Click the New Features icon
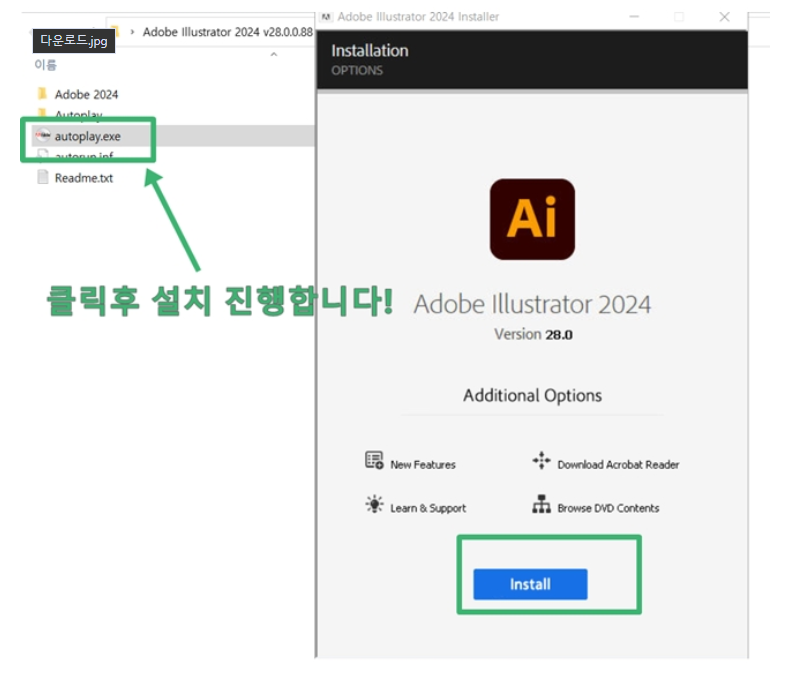Image resolution: width=788 pixels, height=679 pixels. point(375,461)
